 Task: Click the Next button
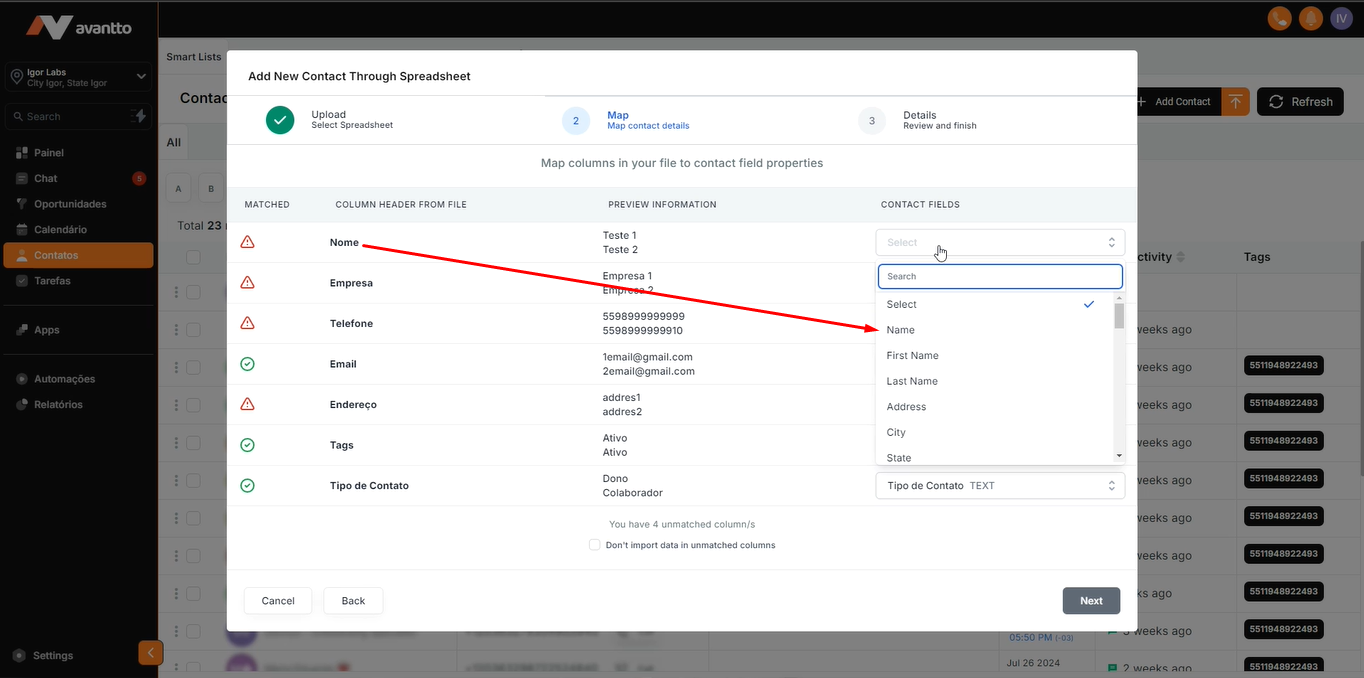pyautogui.click(x=1091, y=601)
